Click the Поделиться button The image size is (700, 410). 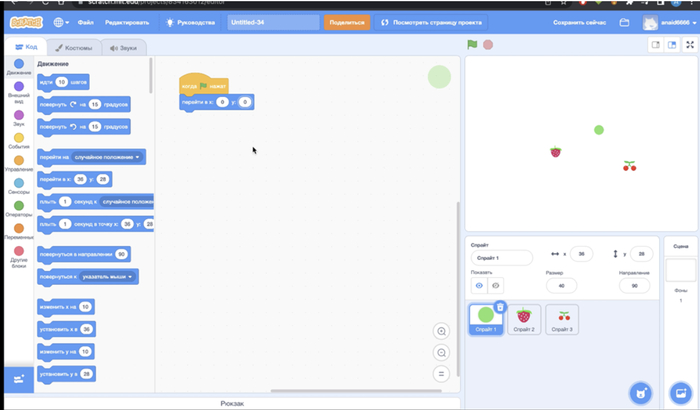tap(346, 21)
